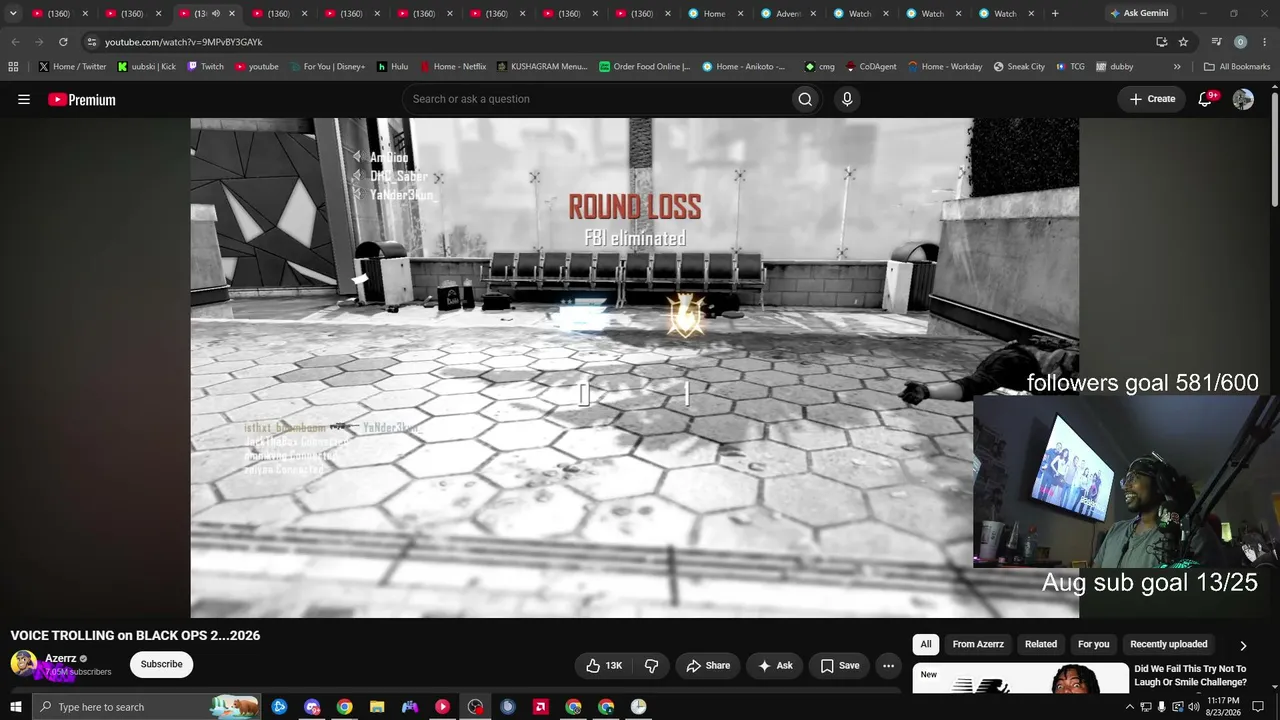Subscribe to the Azerrz channel
Screen dimensions: 1280x720
pyautogui.click(x=161, y=664)
